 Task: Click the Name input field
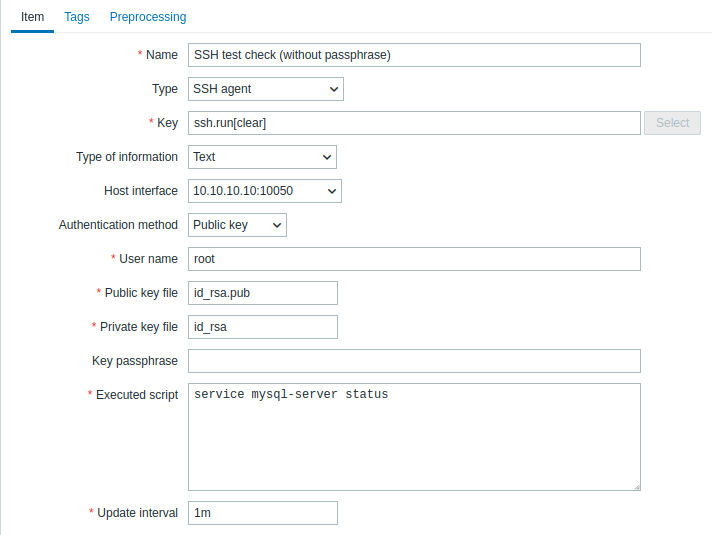click(414, 55)
